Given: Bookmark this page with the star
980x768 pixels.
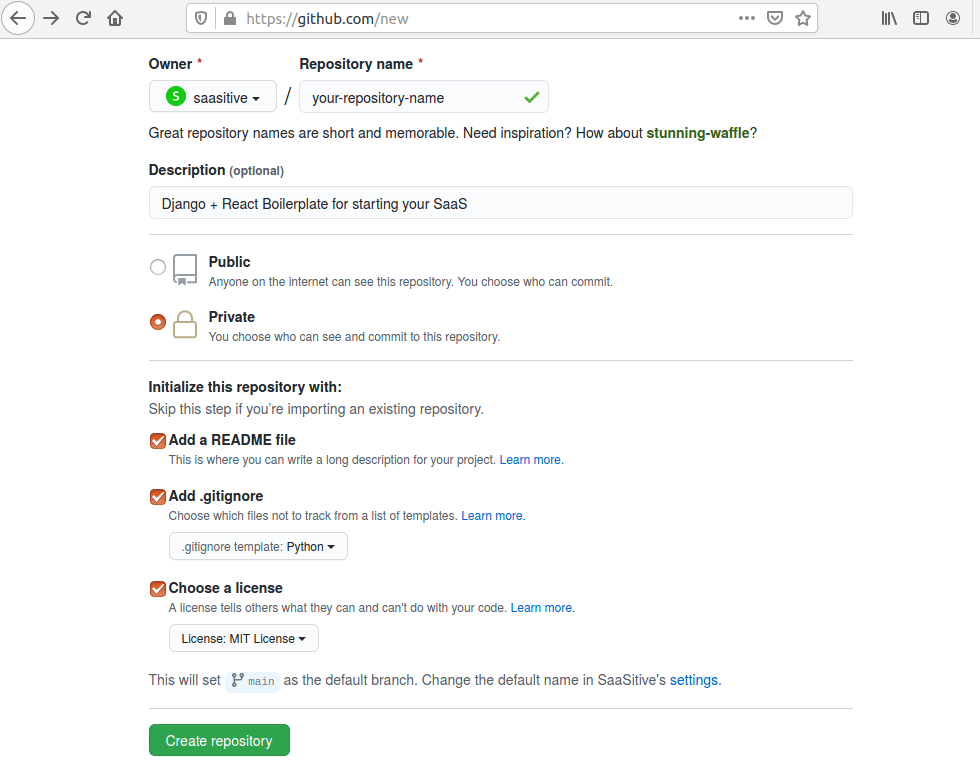Looking at the screenshot, I should tap(802, 18).
